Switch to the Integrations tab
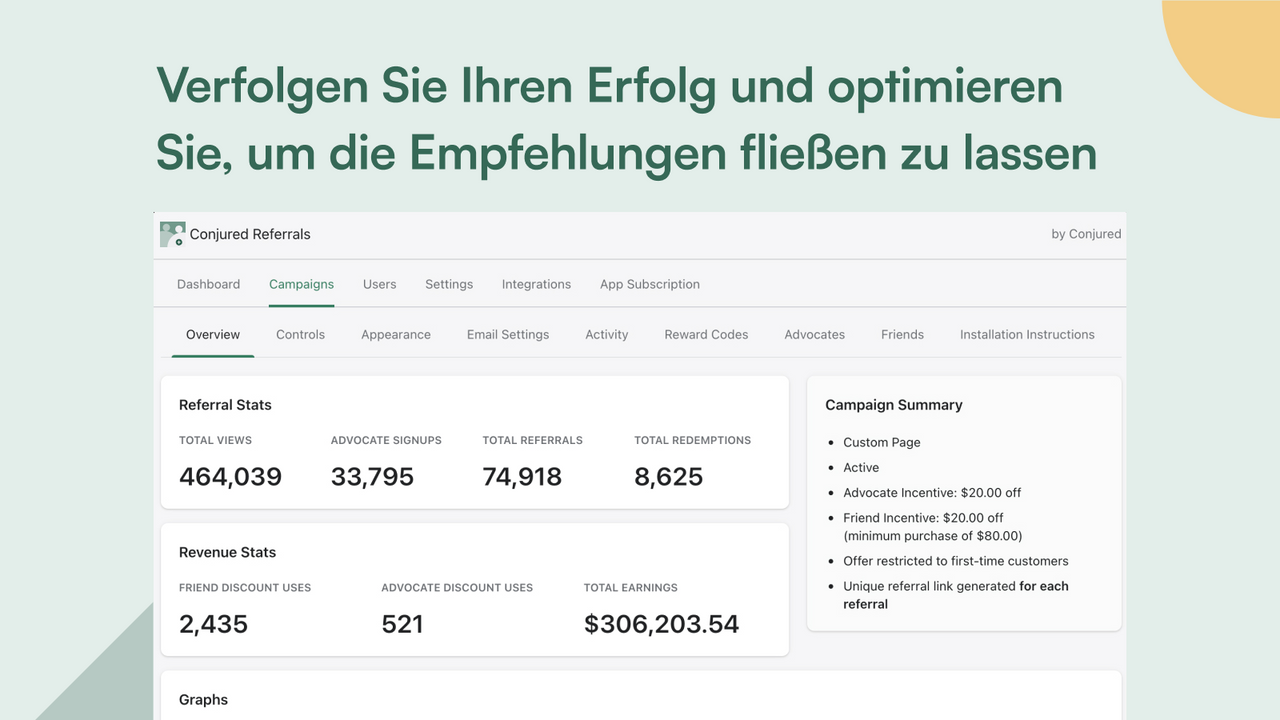Screen dimensions: 1280x720 (536, 284)
